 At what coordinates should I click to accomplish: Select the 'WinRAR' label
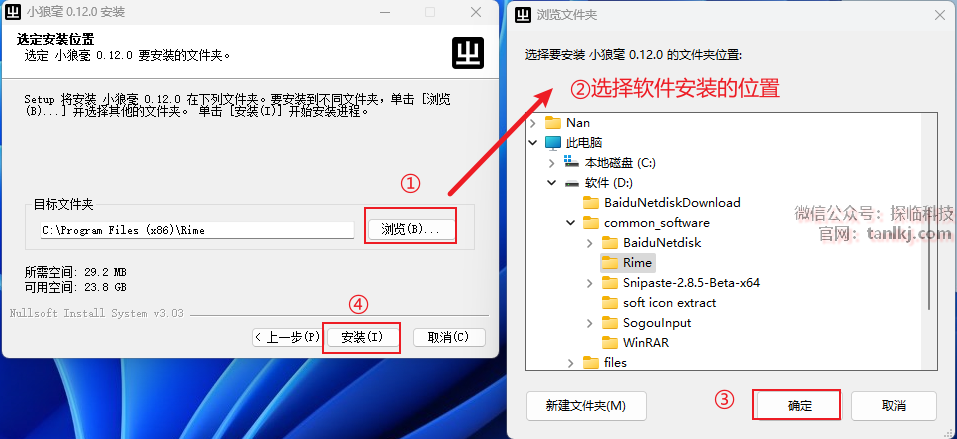(x=646, y=343)
